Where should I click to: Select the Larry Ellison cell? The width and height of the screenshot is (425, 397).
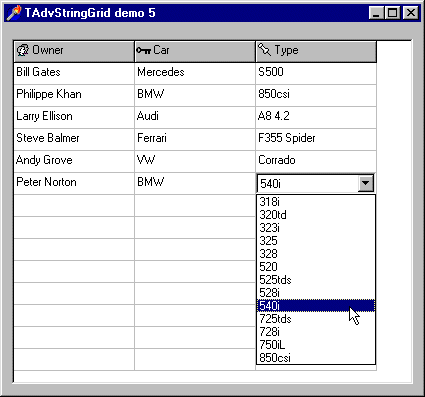click(74, 117)
